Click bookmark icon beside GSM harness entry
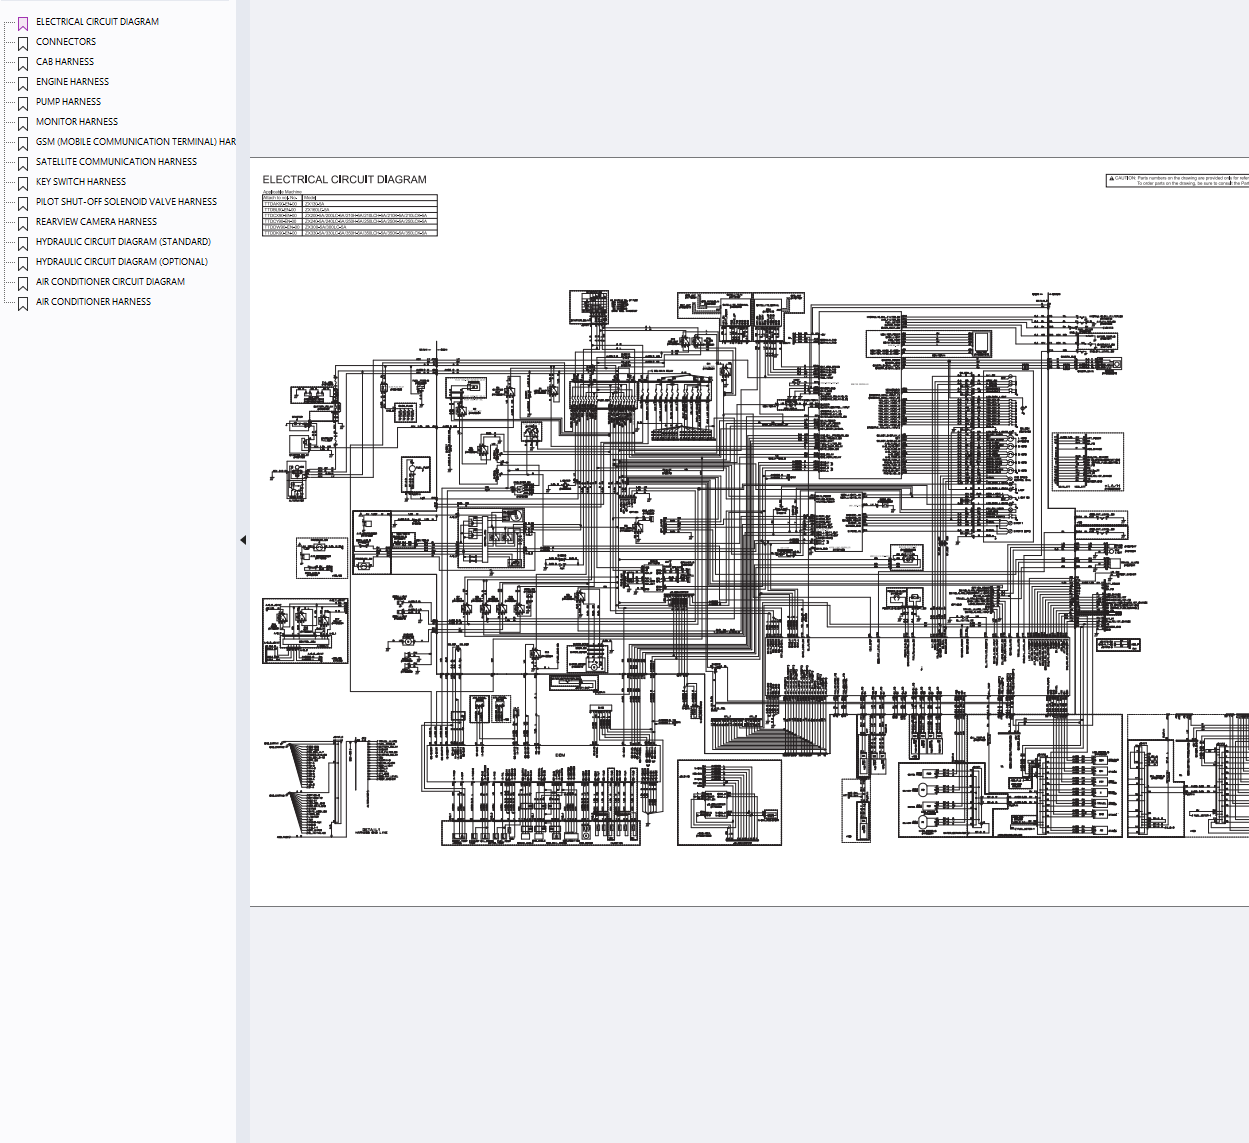 [23, 143]
